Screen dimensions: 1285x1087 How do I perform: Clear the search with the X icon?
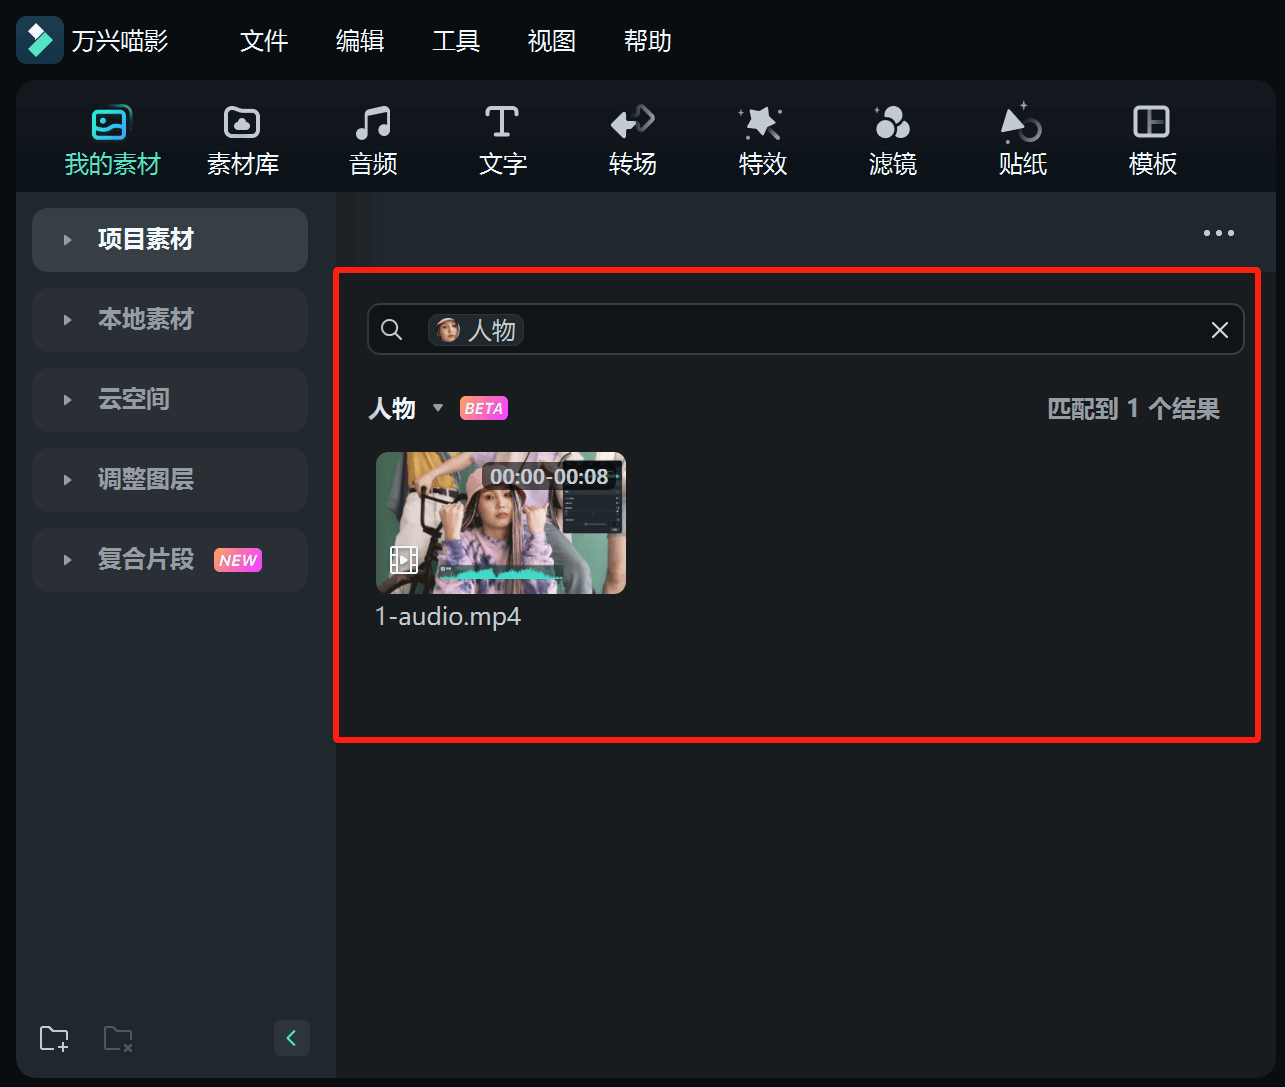point(1220,330)
